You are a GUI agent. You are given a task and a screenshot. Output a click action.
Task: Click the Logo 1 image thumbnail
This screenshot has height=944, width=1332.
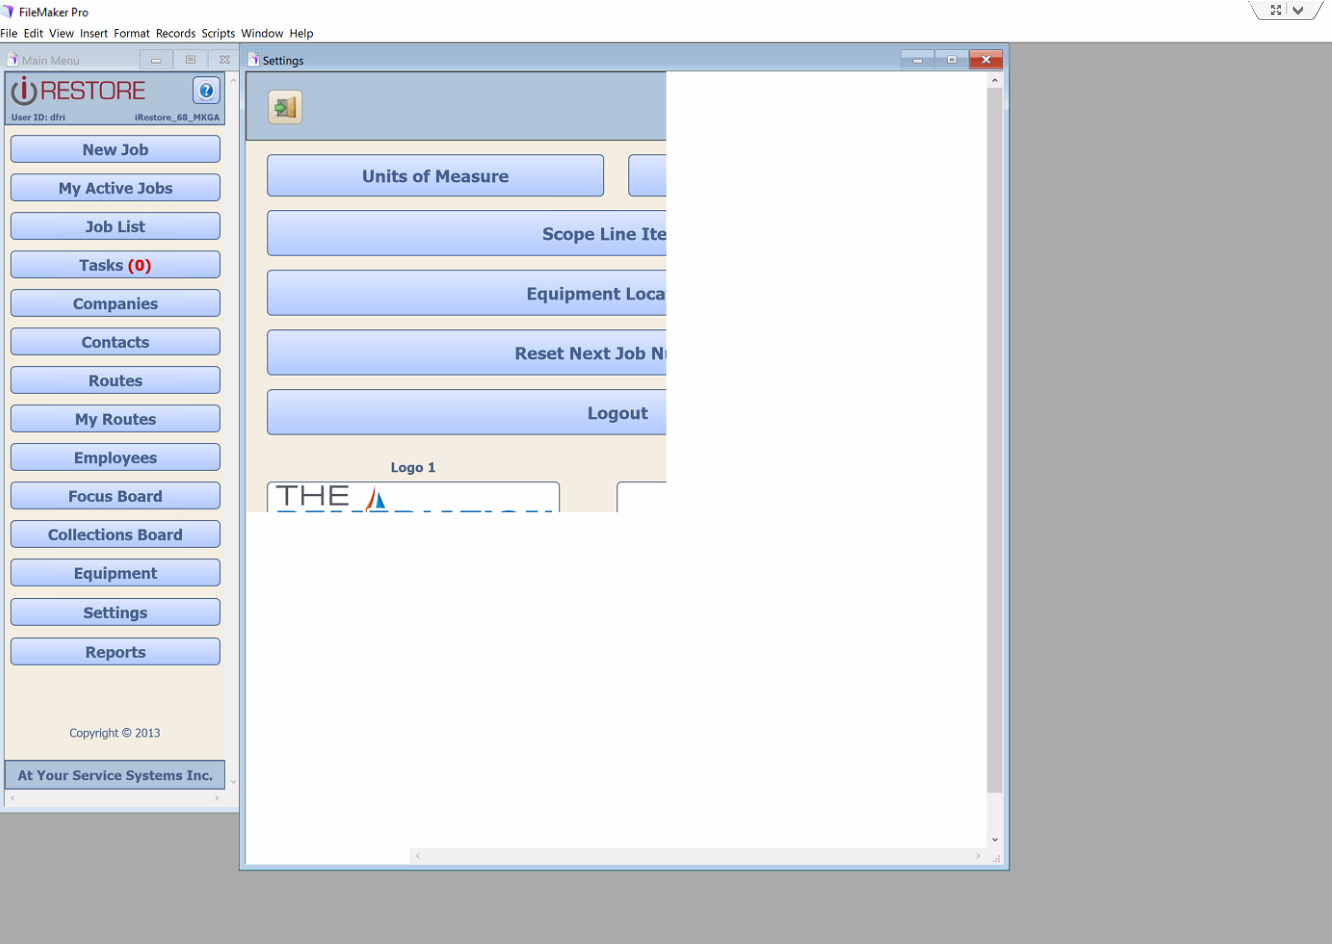tap(413, 497)
